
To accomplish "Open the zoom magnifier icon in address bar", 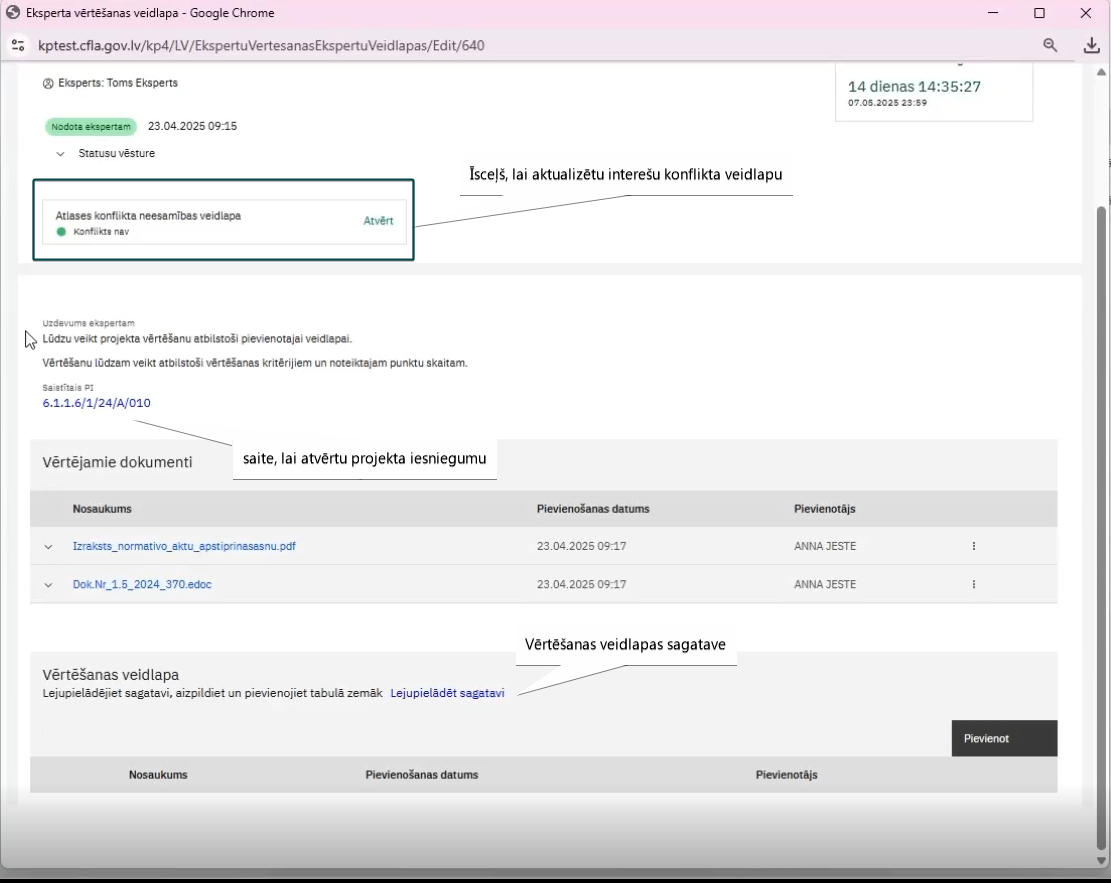I will point(1050,45).
